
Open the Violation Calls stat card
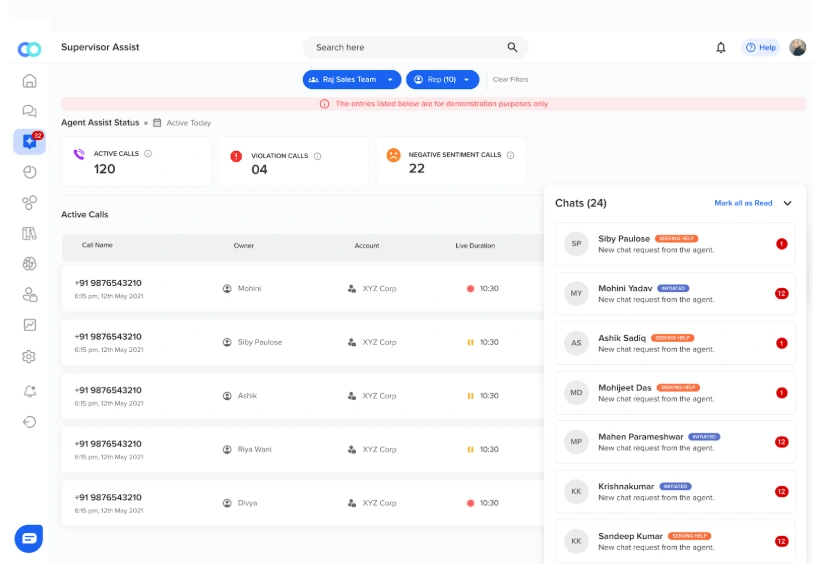[x=293, y=161]
